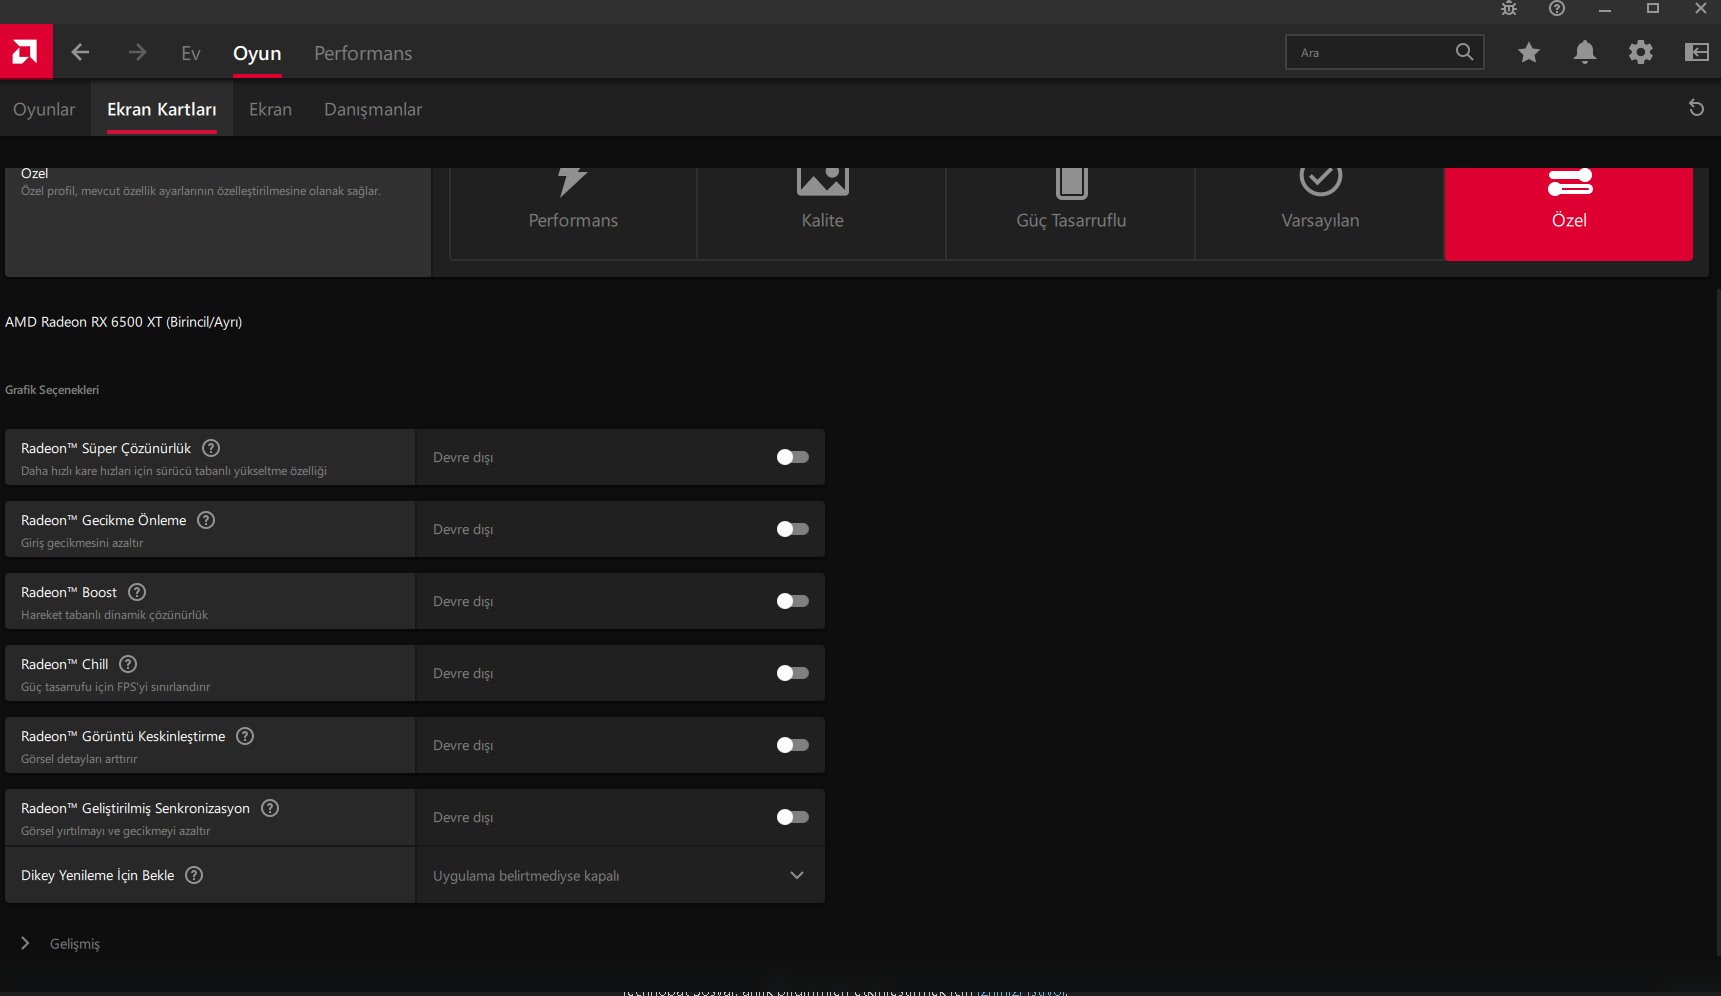Enable Radeon Gecikme Önleme toggle
The width and height of the screenshot is (1721, 996).
(x=793, y=529)
